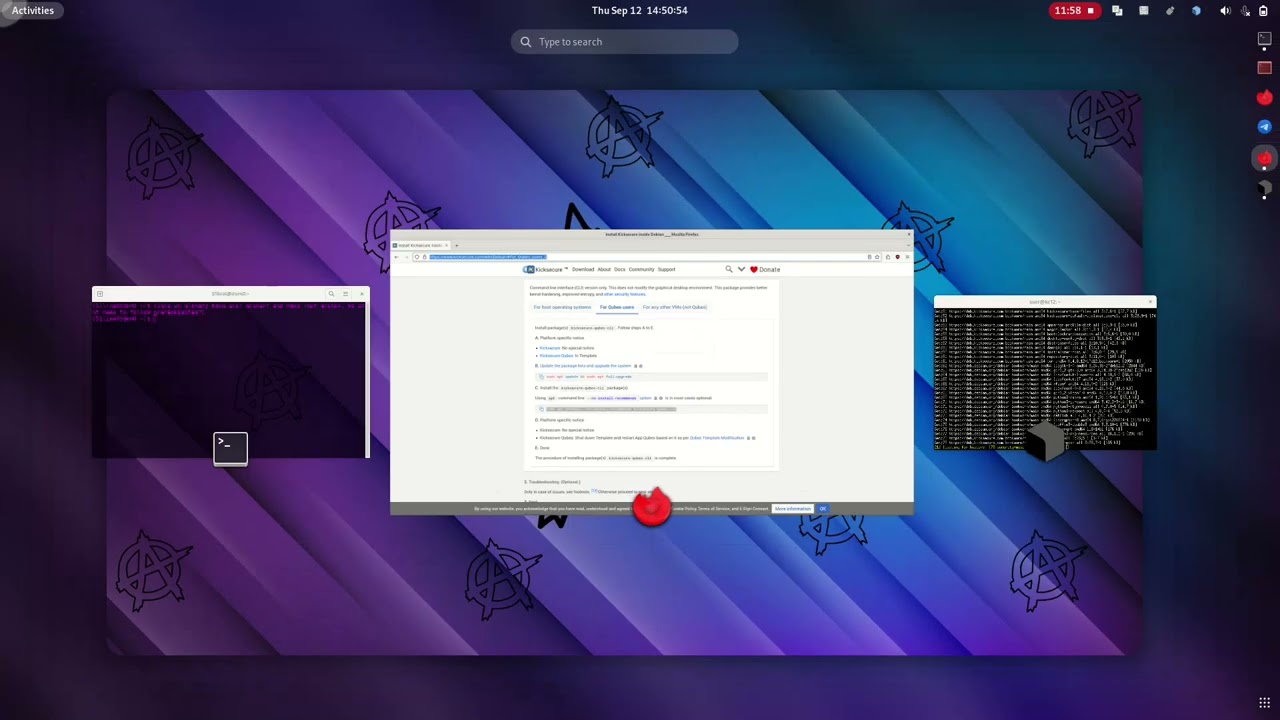
Task: Launch the un-highlighted red fox browser dash icon
Action: (x=1264, y=98)
